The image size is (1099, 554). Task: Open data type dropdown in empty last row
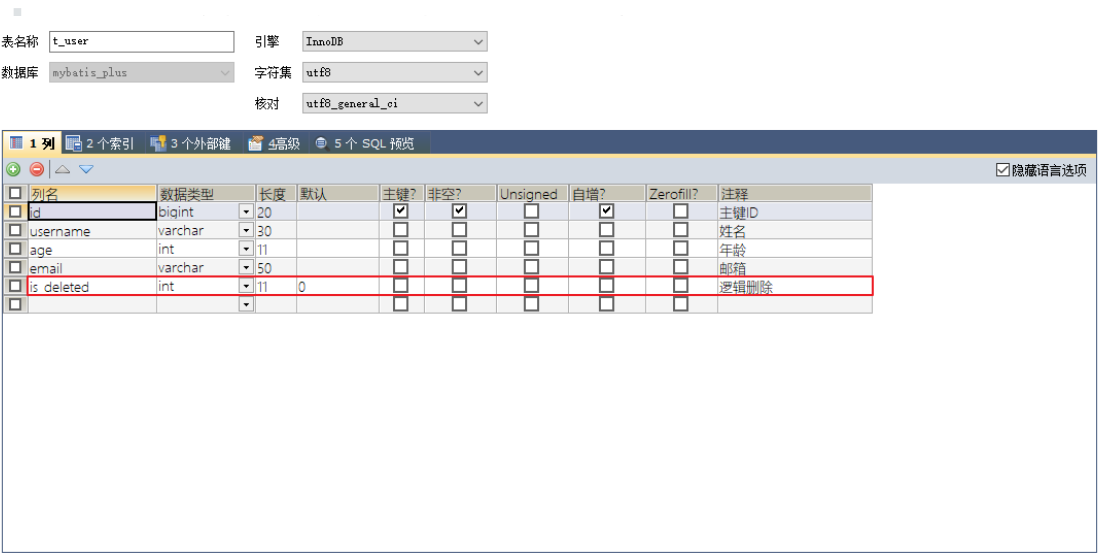click(246, 304)
